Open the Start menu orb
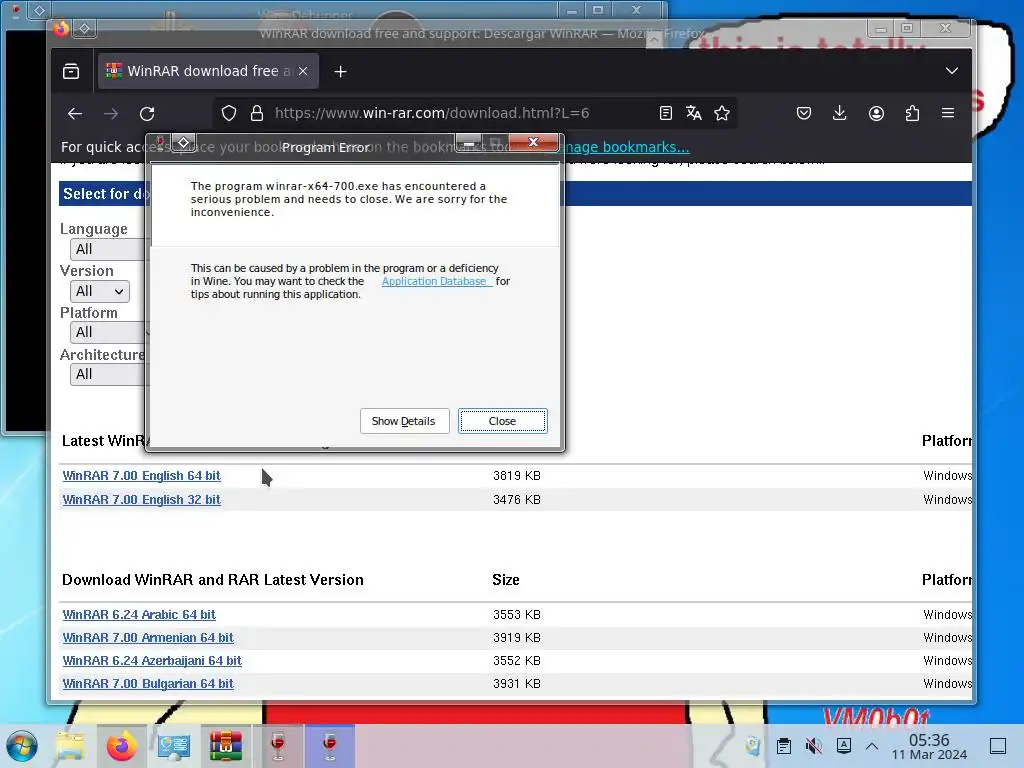 tap(22, 746)
